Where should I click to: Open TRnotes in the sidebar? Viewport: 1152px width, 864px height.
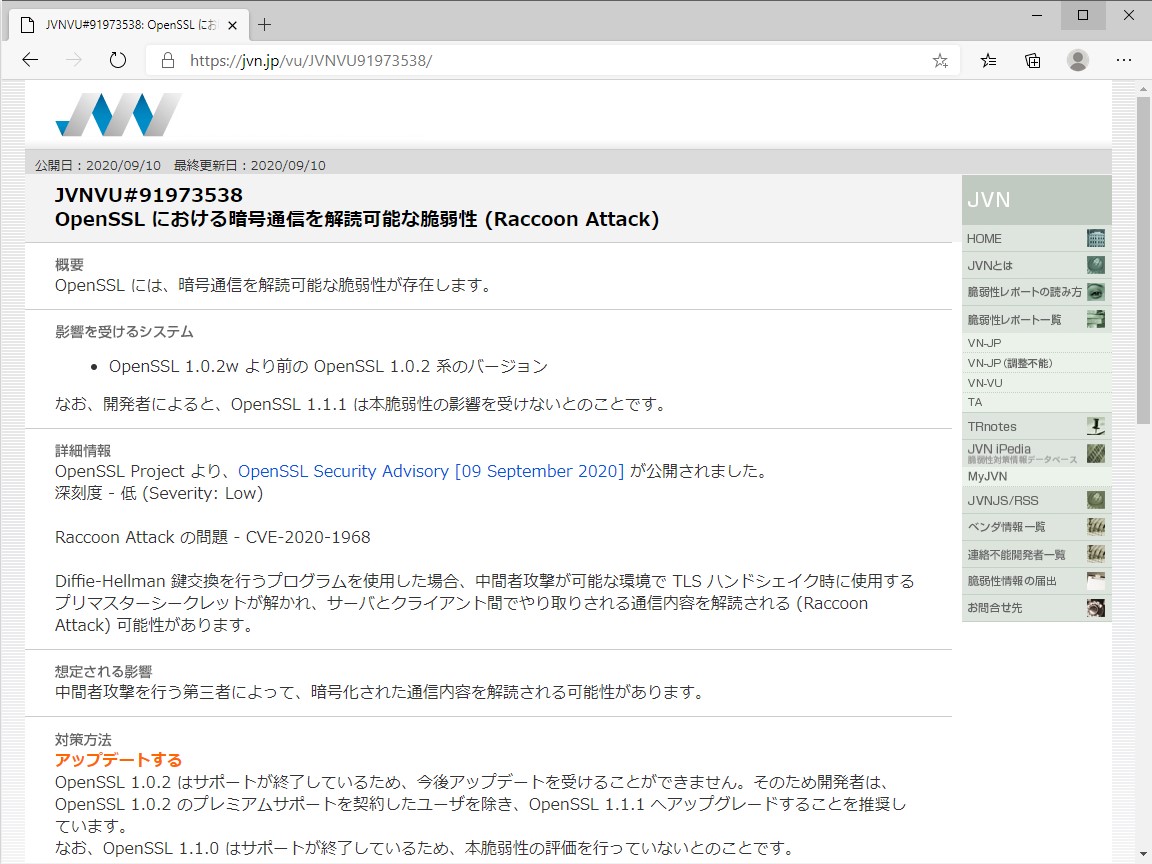tap(1036, 426)
